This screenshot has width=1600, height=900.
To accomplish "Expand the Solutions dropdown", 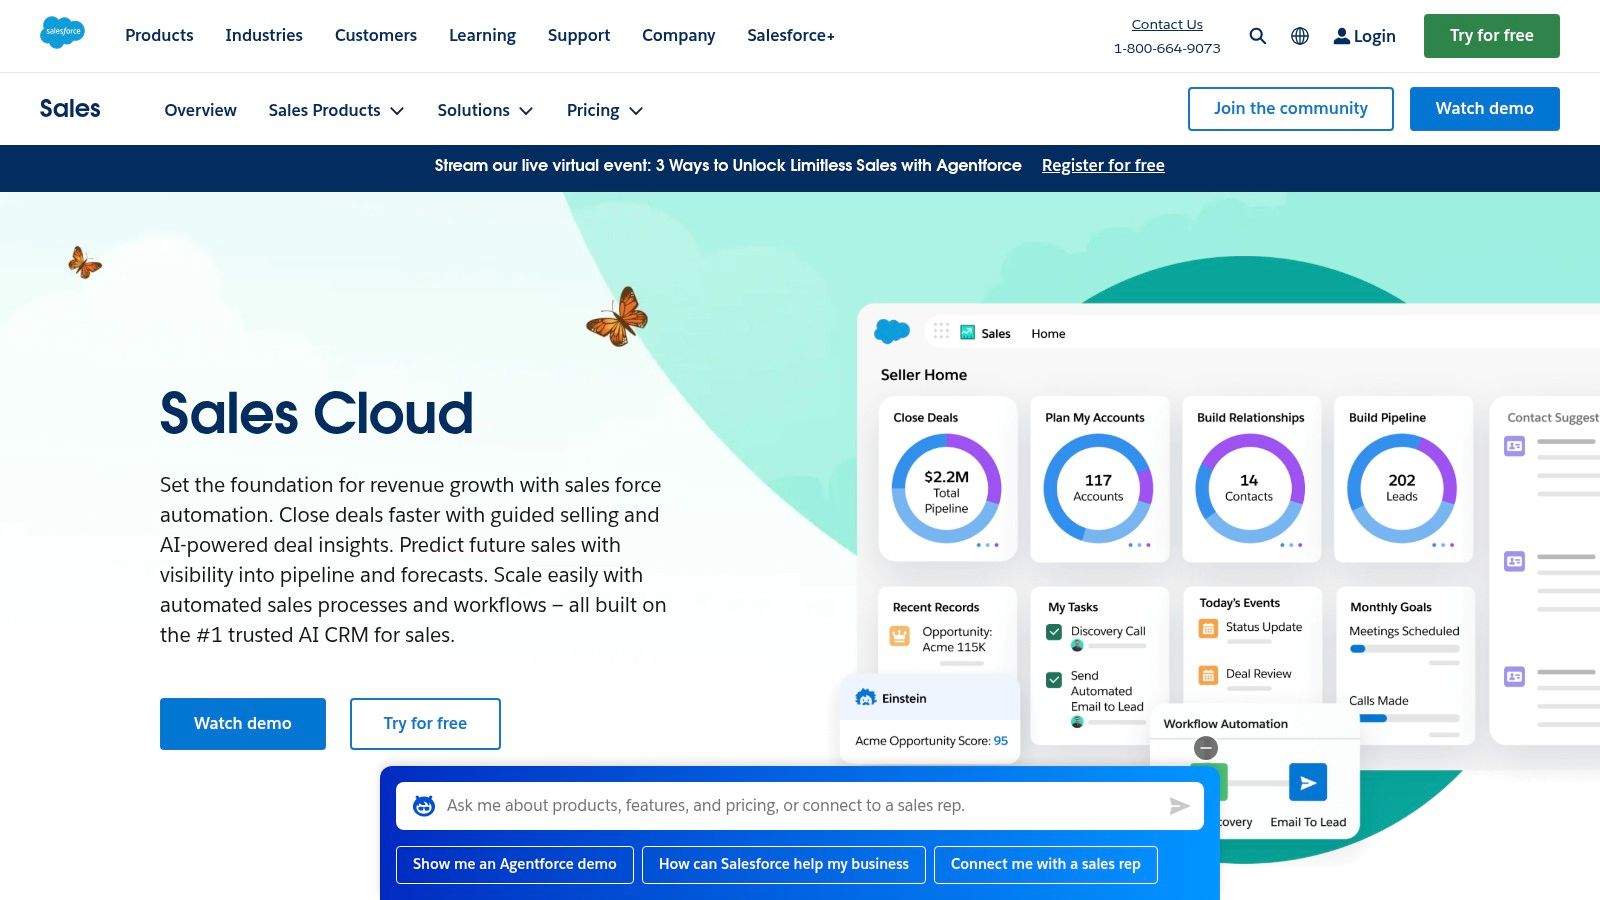I will coord(485,110).
